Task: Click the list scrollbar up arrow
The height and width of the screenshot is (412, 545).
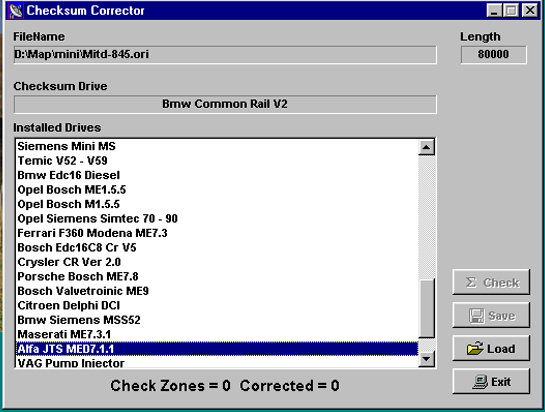Action: pos(426,147)
